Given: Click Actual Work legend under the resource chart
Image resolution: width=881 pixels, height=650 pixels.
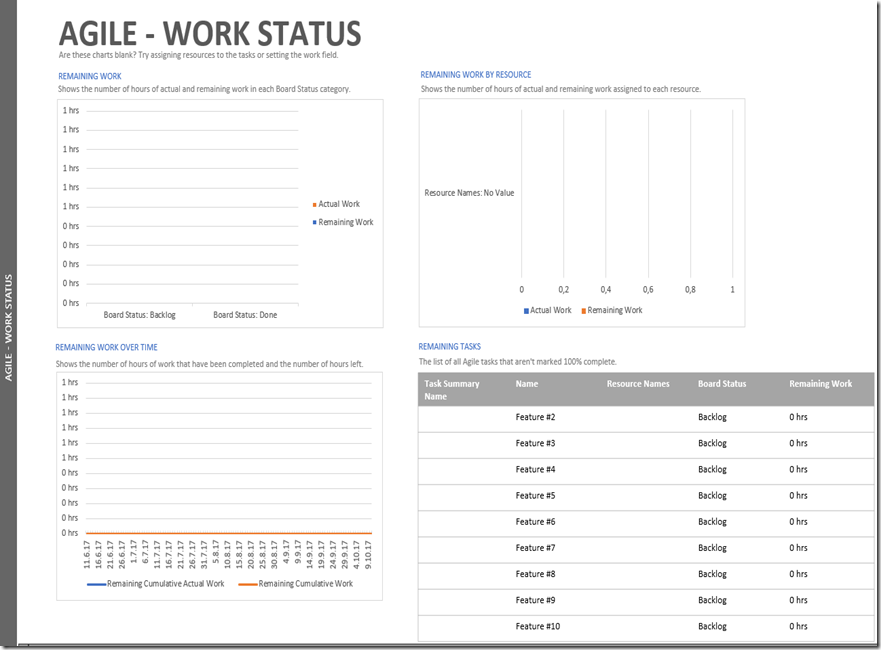Looking at the screenshot, I should 549,310.
